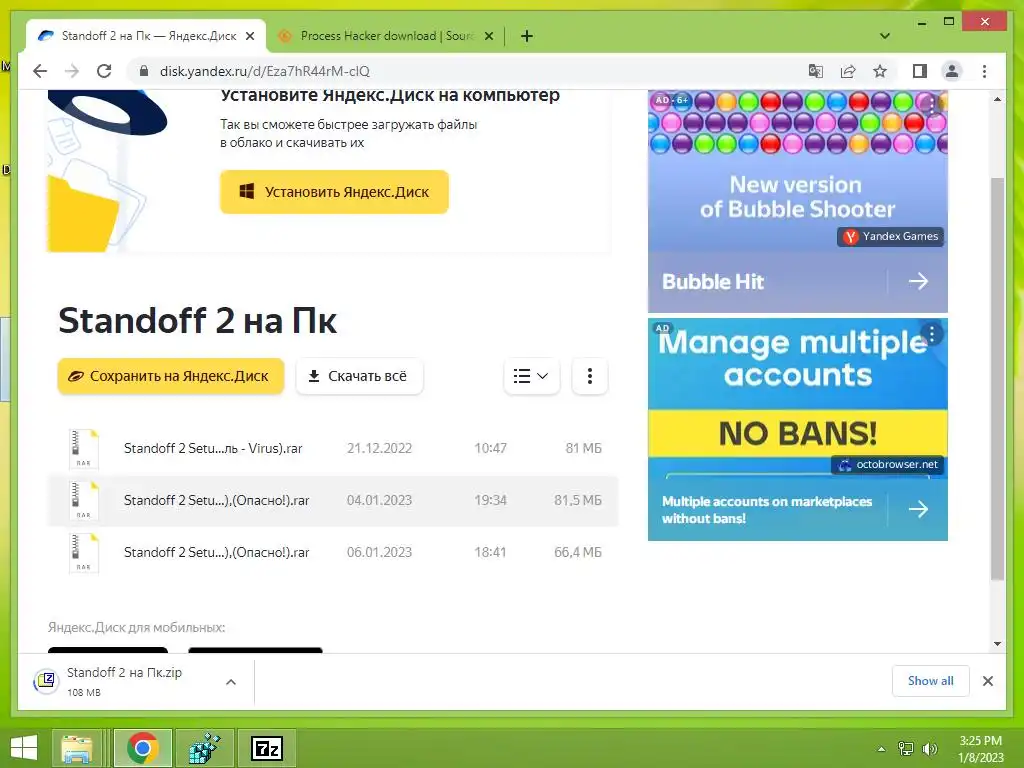This screenshot has width=1024, height=768.
Task: Bookmark this page with the star icon
Action: 880,71
